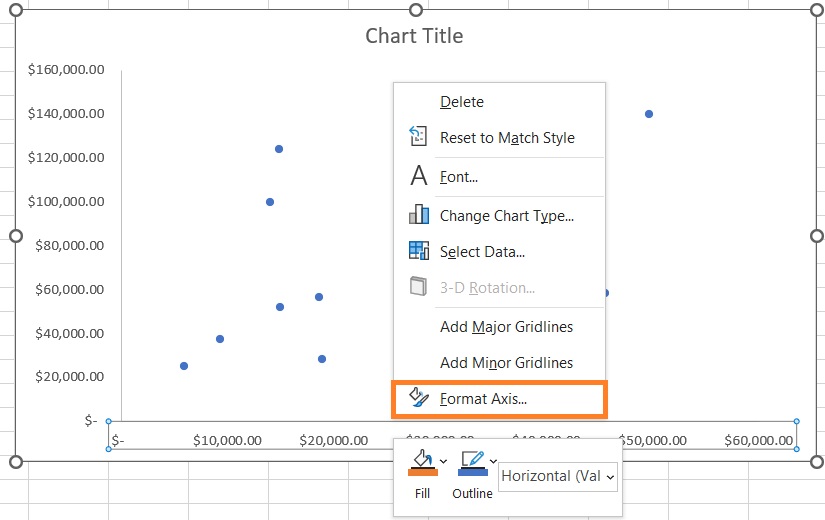
Task: Choose Add Minor Gridlines
Action: pyautogui.click(x=499, y=363)
